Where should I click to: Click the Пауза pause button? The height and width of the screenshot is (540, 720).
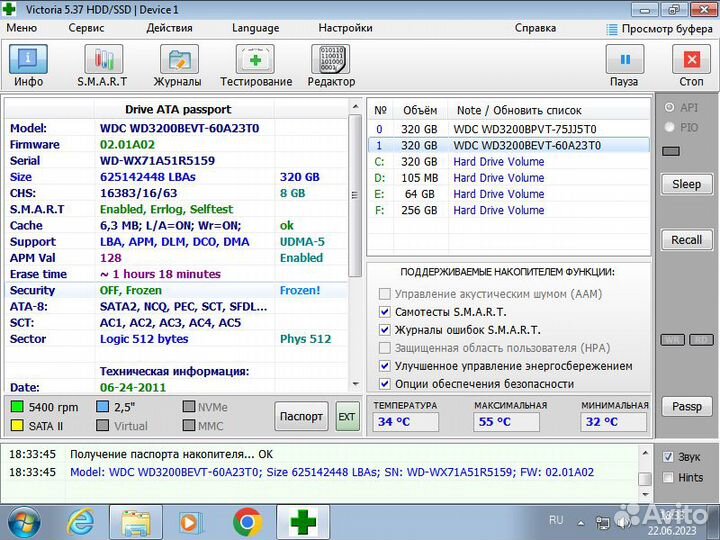point(624,65)
